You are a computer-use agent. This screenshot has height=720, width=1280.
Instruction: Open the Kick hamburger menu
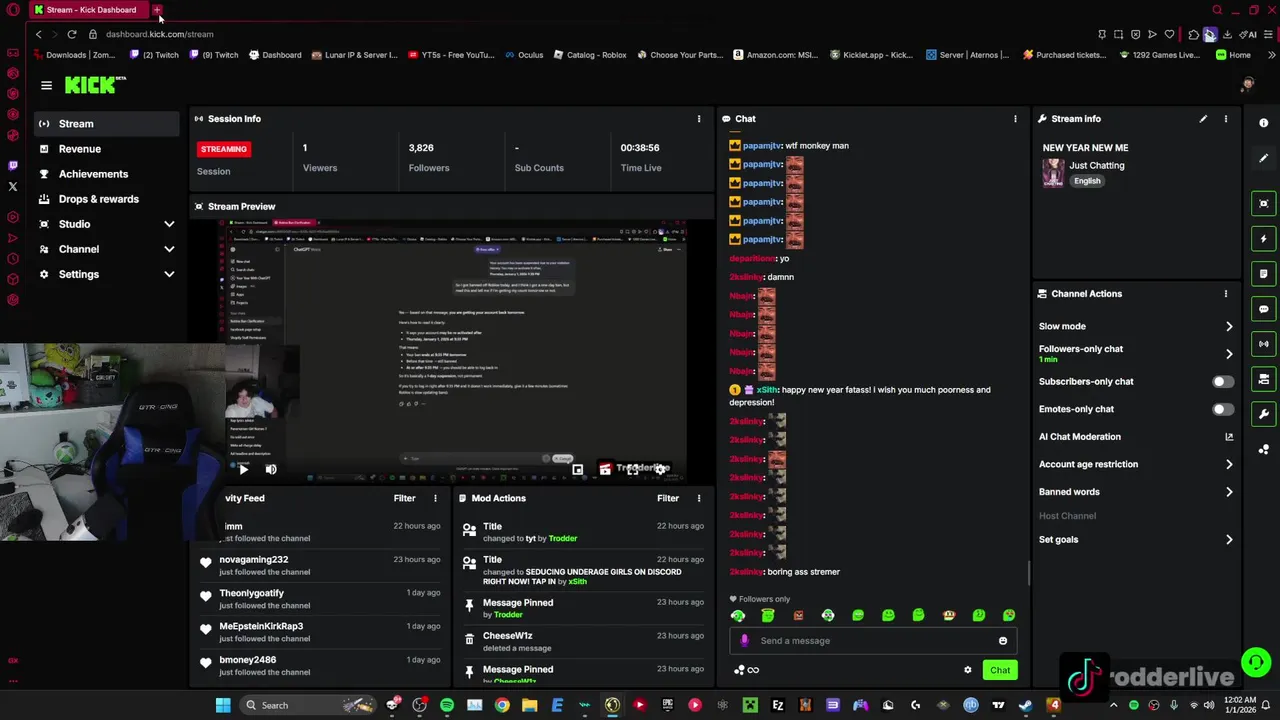tap(46, 86)
